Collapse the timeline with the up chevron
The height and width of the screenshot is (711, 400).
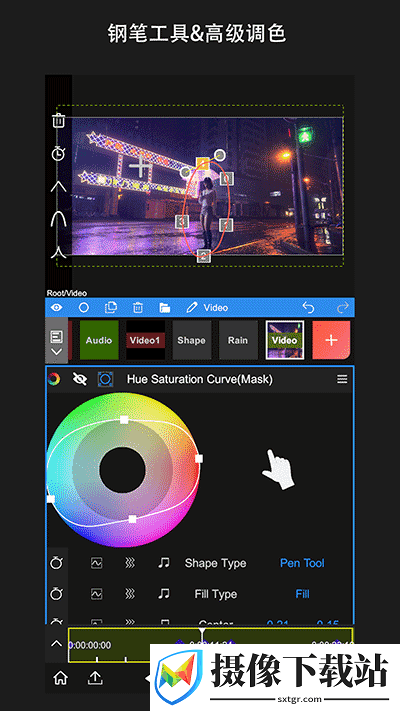pos(56,643)
